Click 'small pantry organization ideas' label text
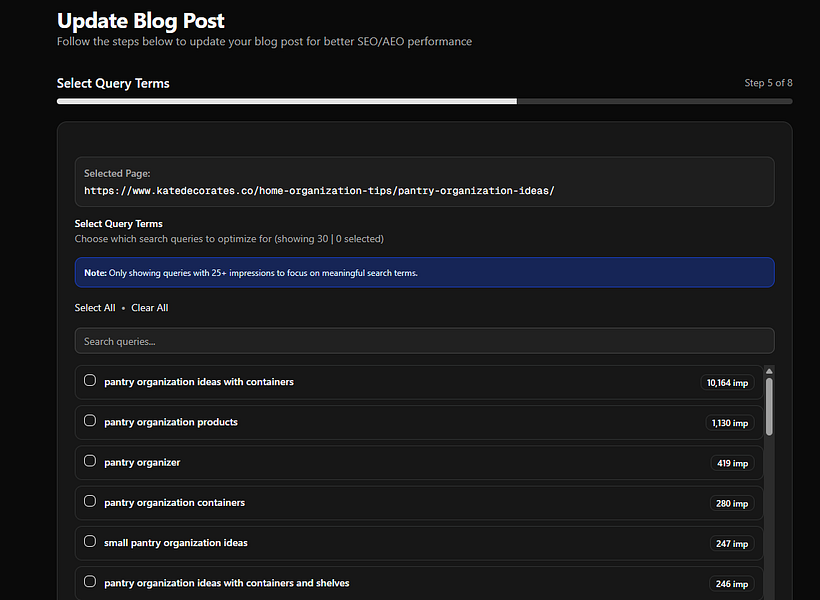Screen dimensions: 820x600 (176, 543)
